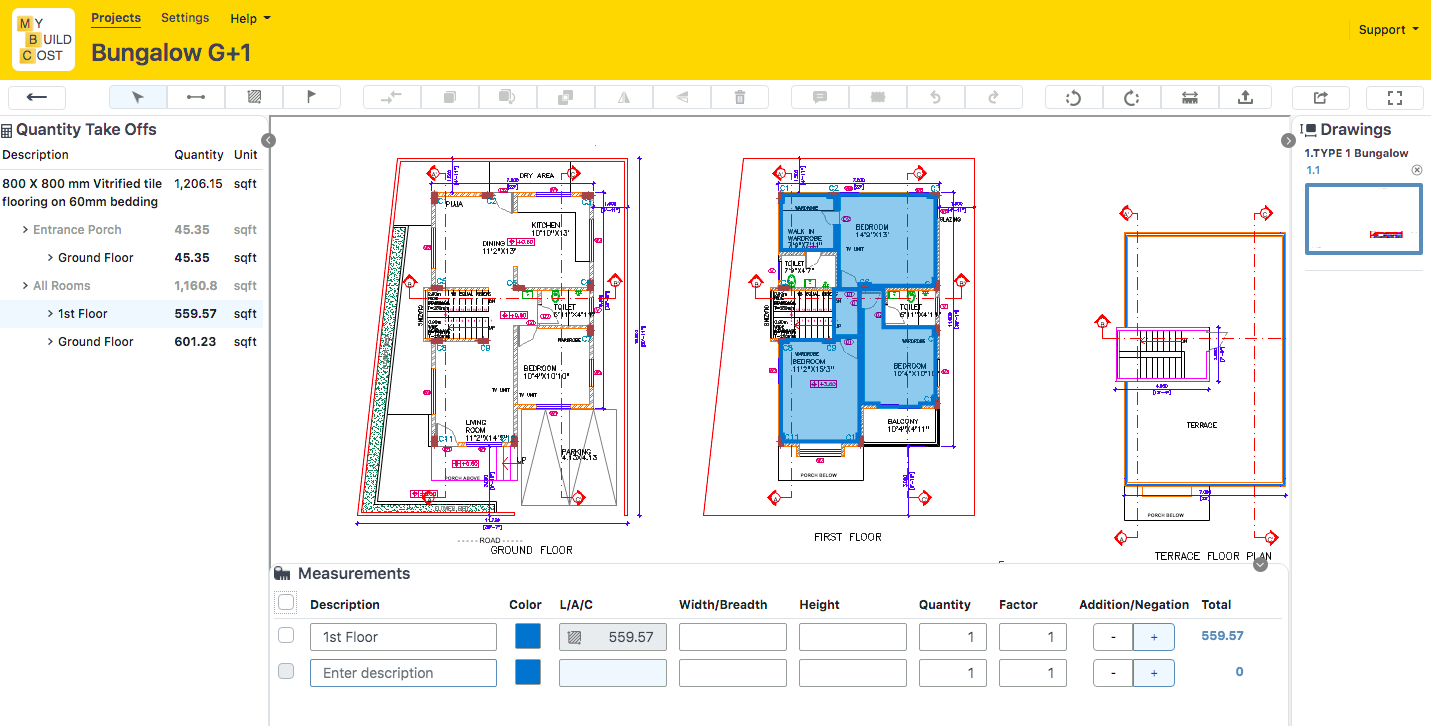Click the plus addition button for 1st Floor
The image size is (1431, 726).
(x=1154, y=637)
